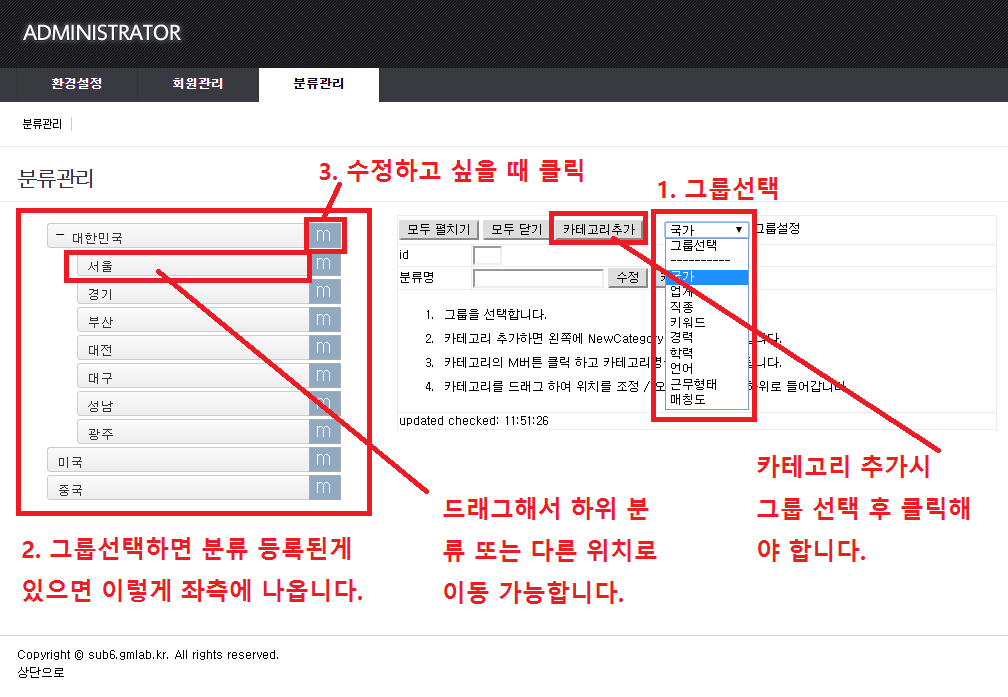Select 근무형태 option in the dropdown list

693,384
